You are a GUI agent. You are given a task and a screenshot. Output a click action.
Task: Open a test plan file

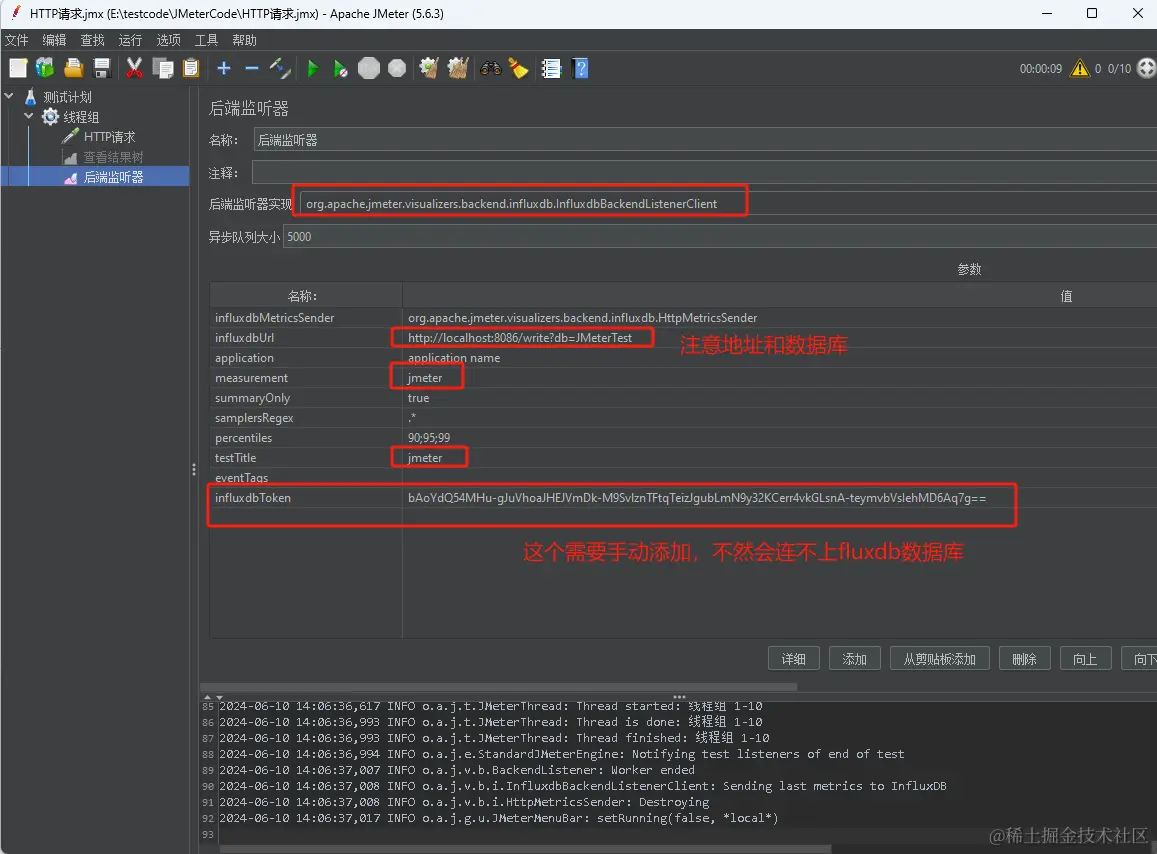click(74, 69)
